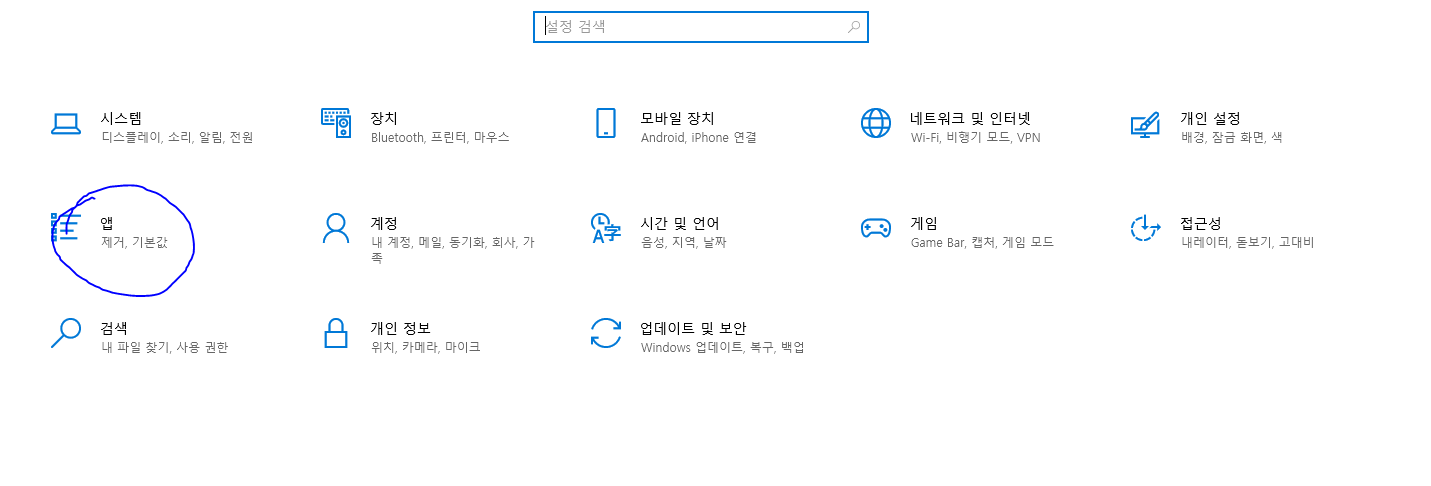Click the text 'Windows 업데이트, 복구, 백업'
Image resolution: width=1431 pixels, height=486 pixels.
pyautogui.click(x=723, y=347)
